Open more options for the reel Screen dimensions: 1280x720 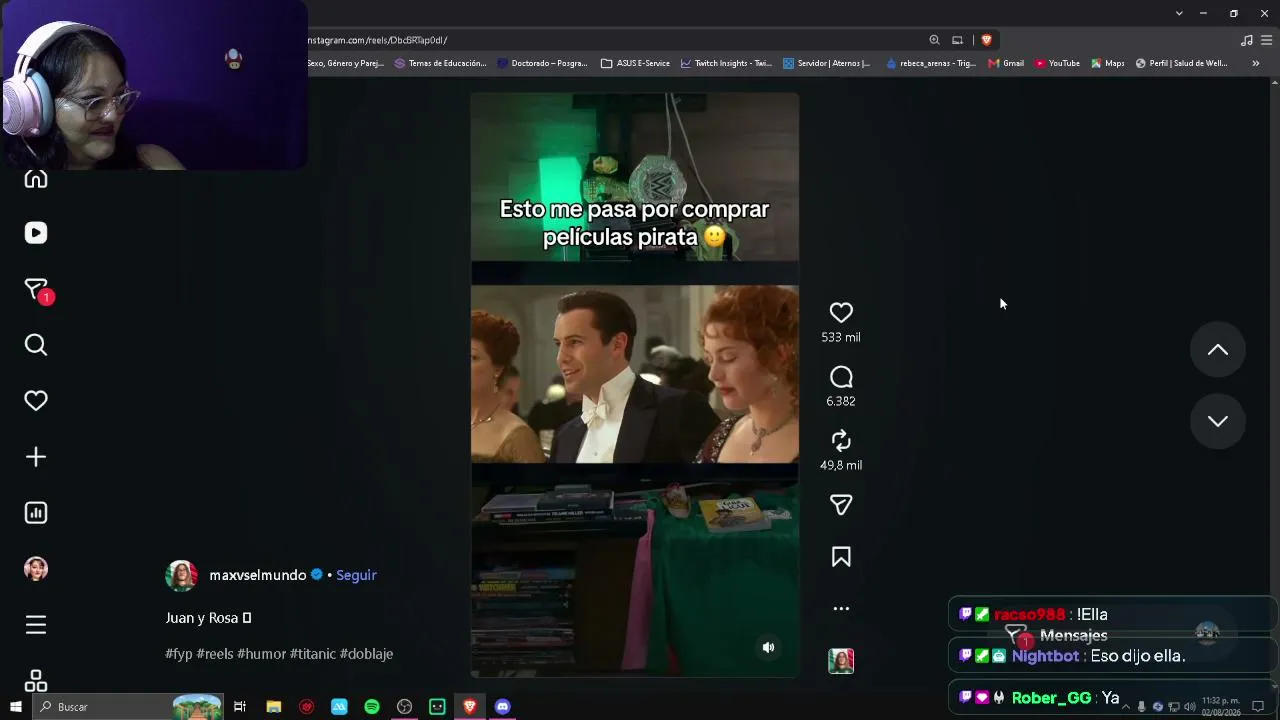coord(841,608)
